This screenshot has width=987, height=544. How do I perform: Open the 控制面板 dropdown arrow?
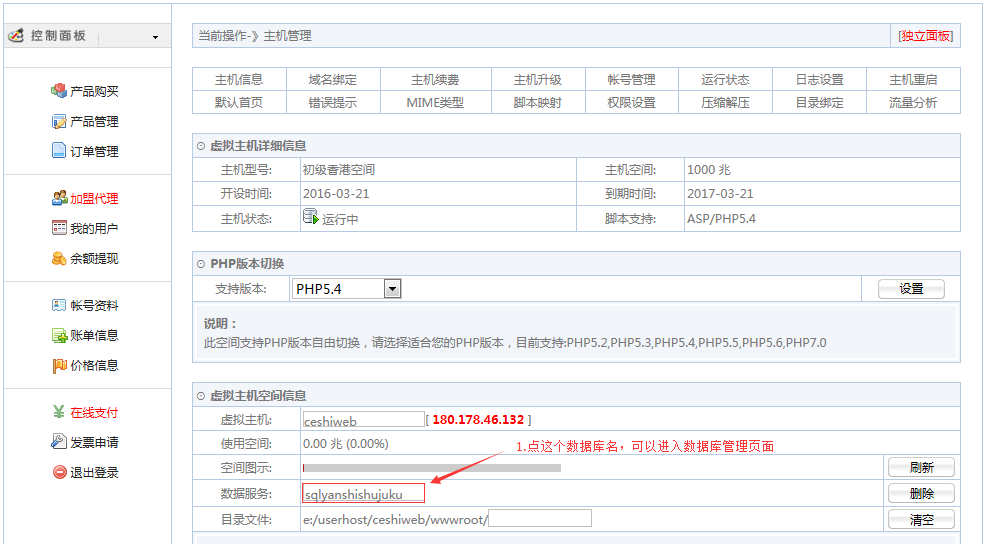pyautogui.click(x=155, y=37)
